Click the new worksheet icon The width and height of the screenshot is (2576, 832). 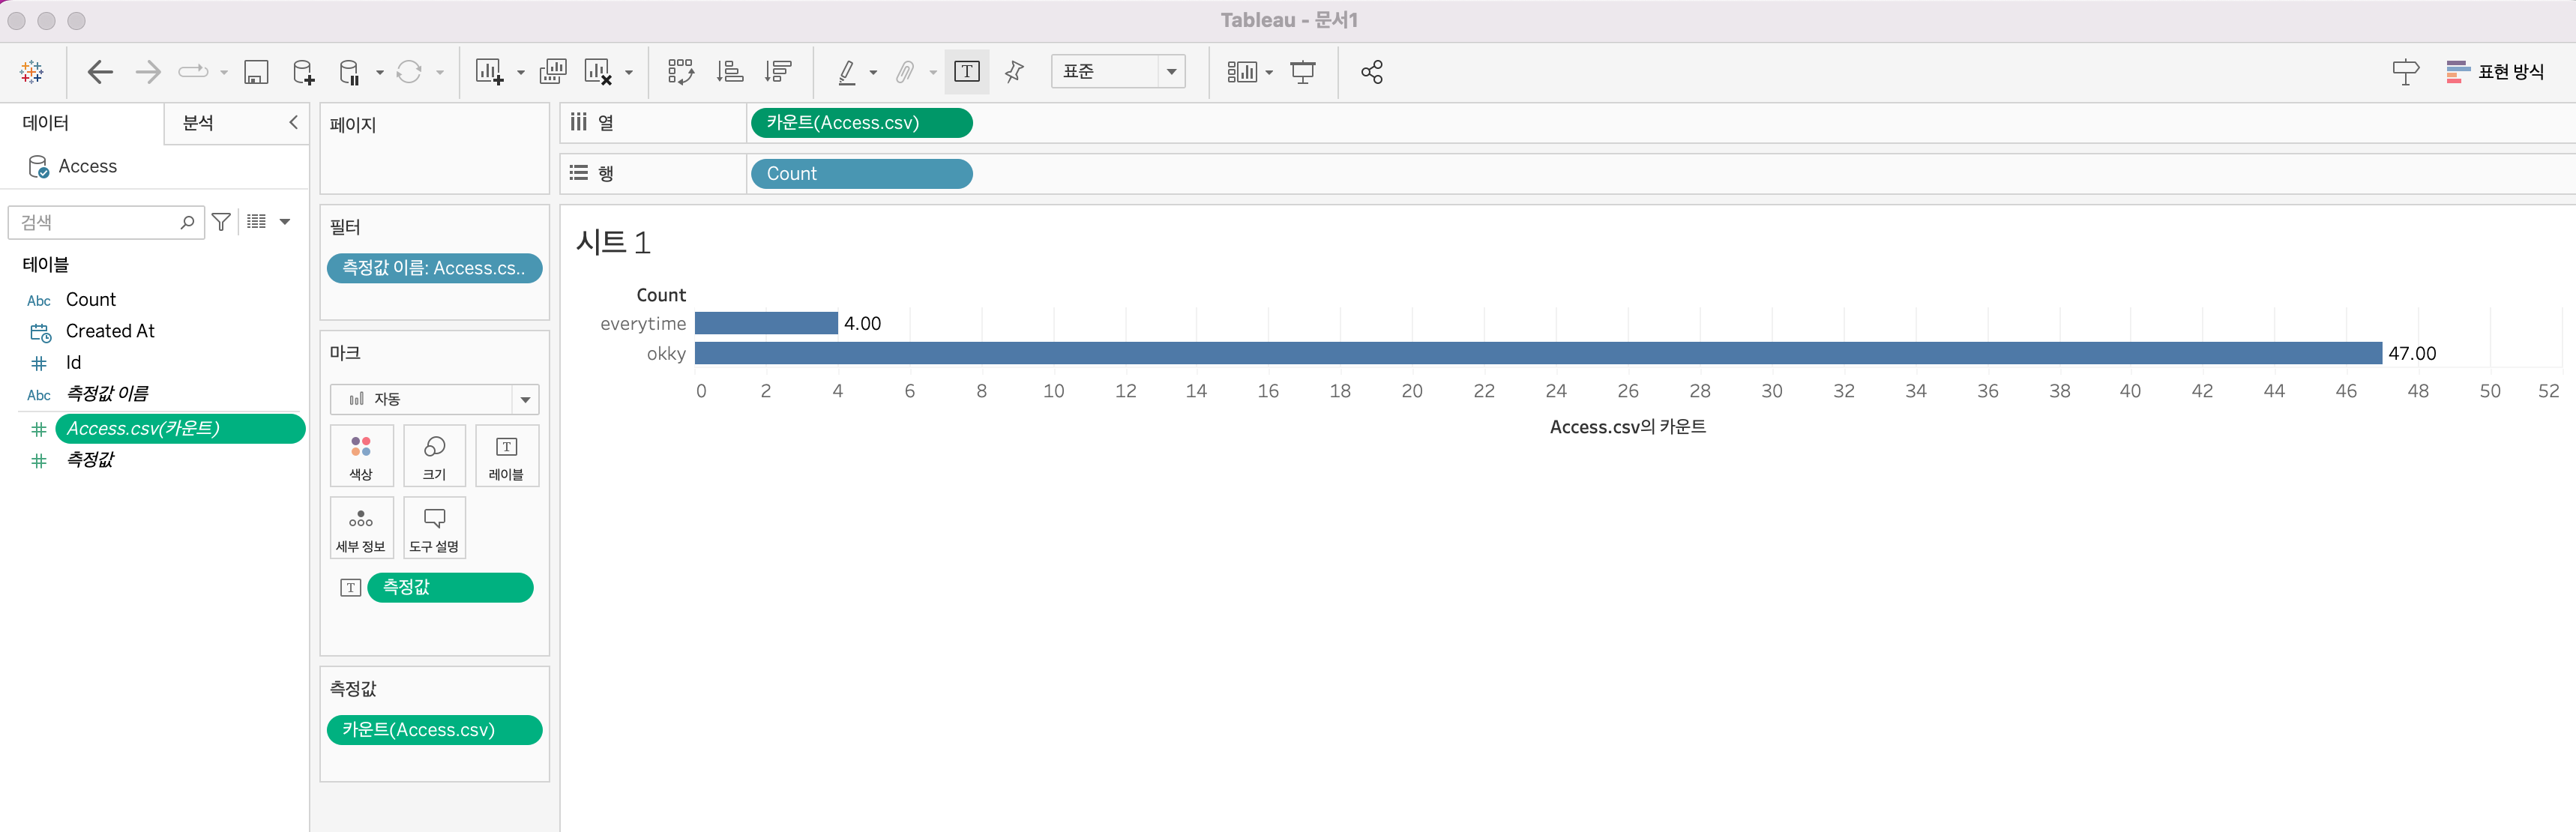click(x=489, y=71)
